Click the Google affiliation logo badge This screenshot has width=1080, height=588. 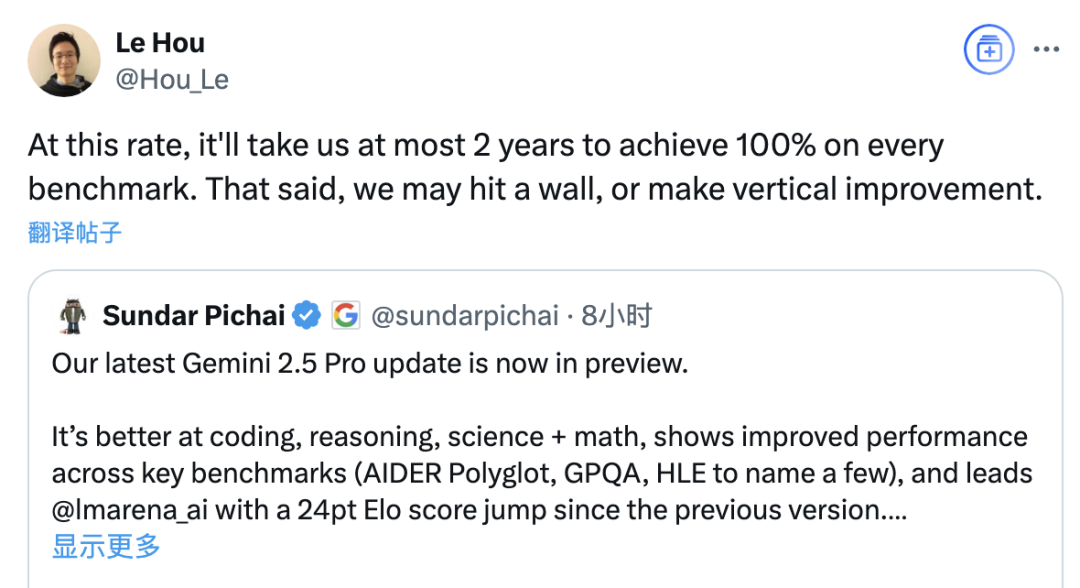(x=346, y=315)
